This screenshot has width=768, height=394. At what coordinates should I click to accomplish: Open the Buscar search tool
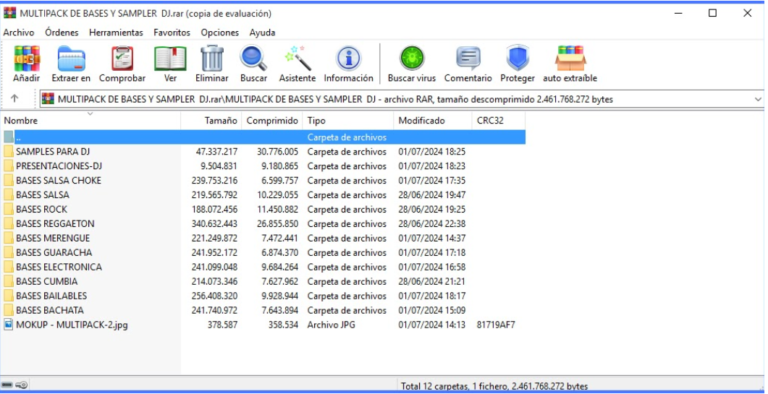coord(253,58)
